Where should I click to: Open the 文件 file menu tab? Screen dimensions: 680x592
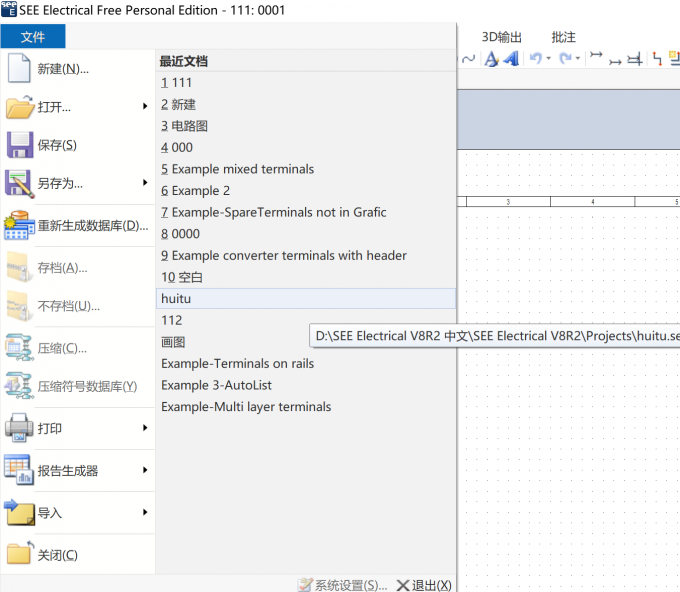tap(33, 36)
